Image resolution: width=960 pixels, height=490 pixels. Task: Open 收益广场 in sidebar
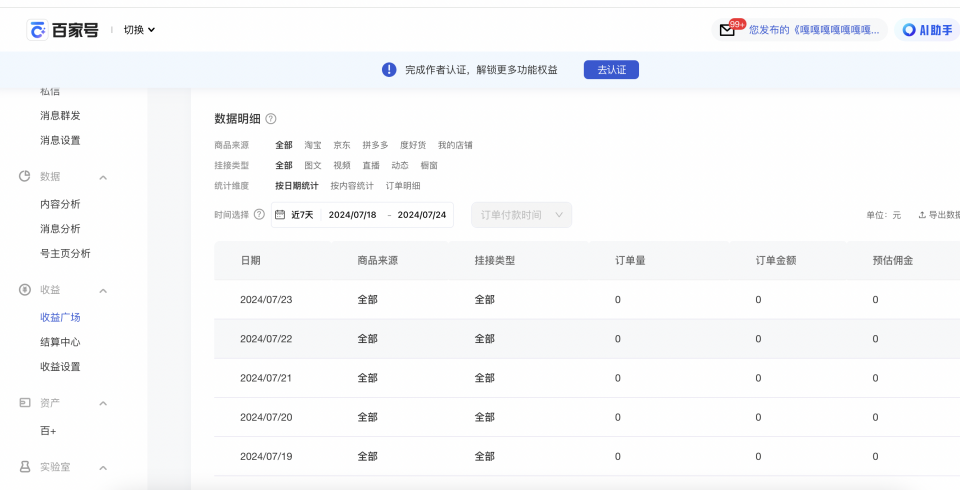click(60, 318)
